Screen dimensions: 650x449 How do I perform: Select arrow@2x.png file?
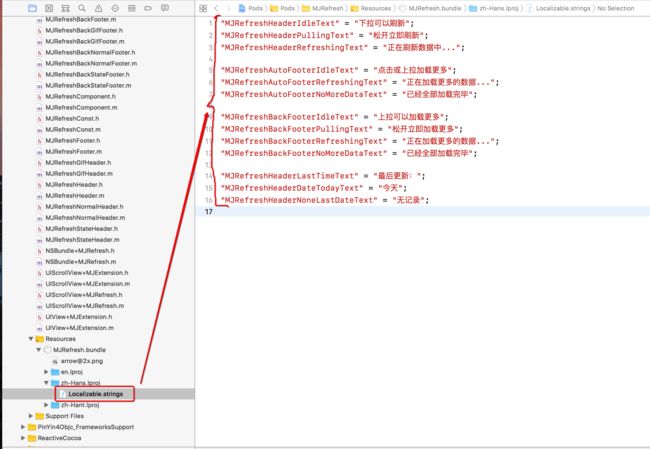(82, 361)
